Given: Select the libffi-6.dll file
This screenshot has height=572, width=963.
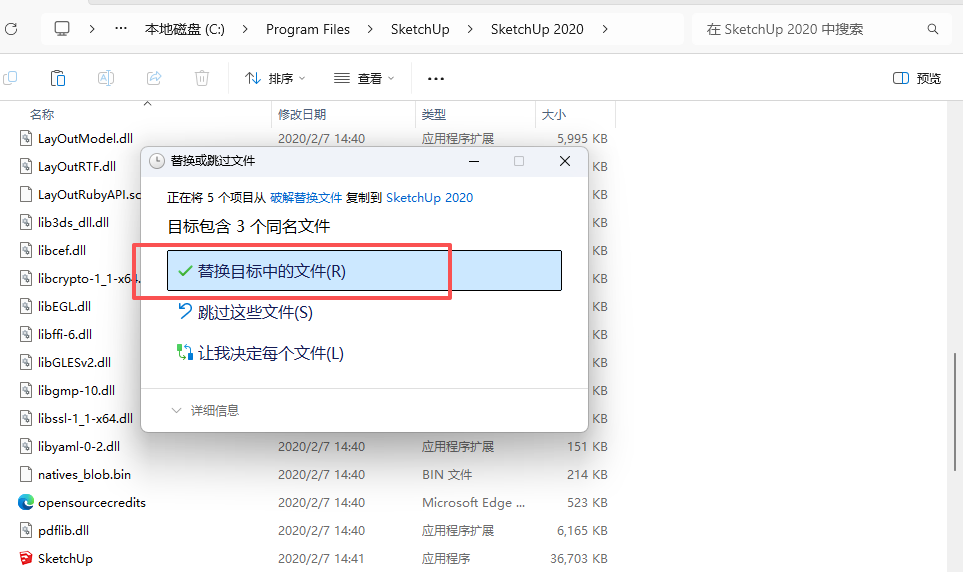Looking at the screenshot, I should click(64, 334).
